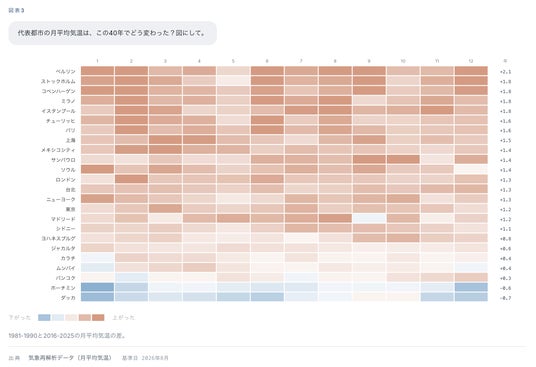Click the ベルリン January heatmap cell
Image resolution: width=536 pixels, height=367 pixels.
click(x=97, y=71)
